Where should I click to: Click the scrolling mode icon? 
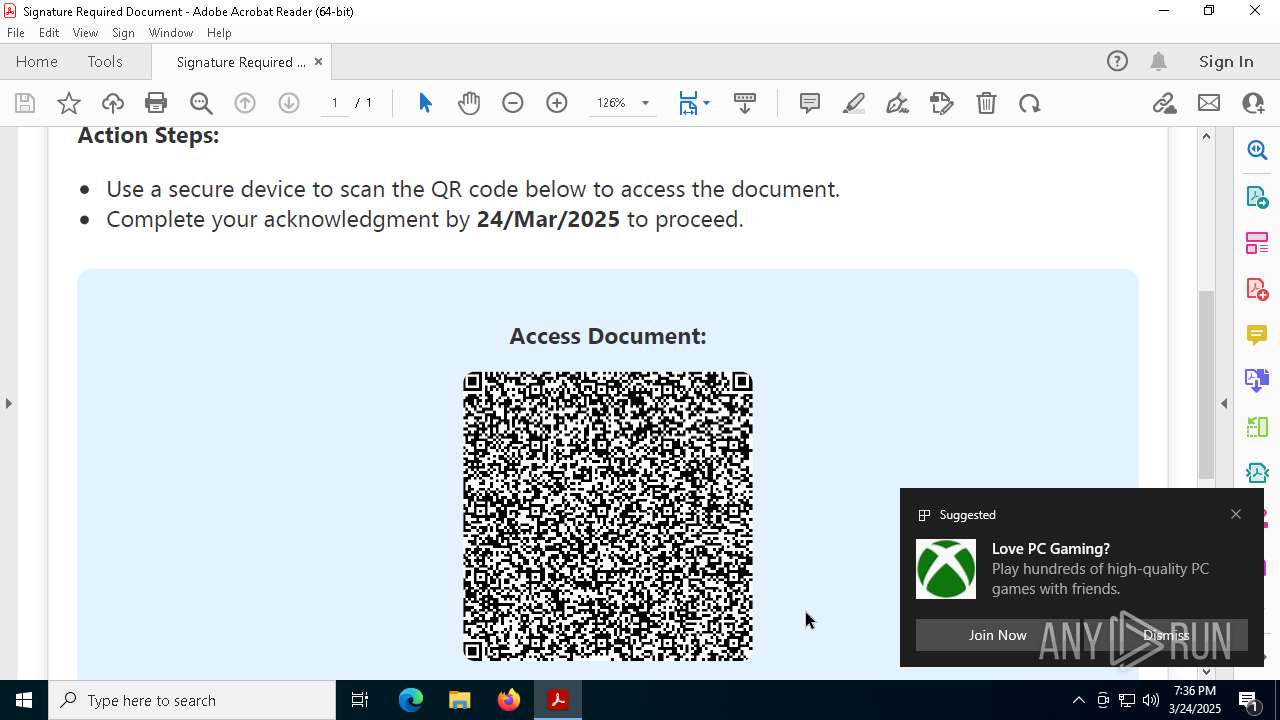coord(745,103)
